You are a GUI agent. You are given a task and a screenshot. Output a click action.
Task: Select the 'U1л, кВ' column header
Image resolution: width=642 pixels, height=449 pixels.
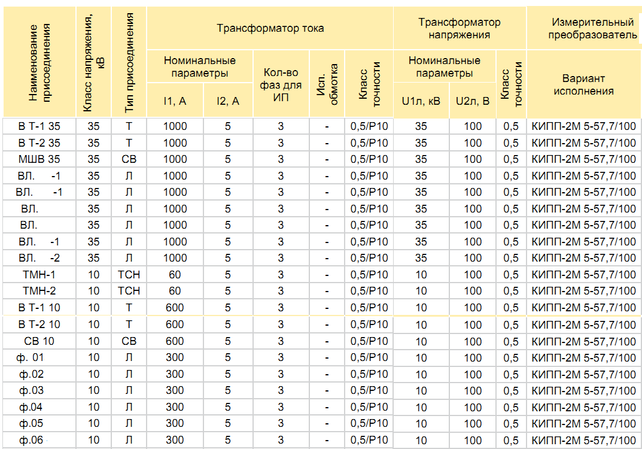[421, 101]
